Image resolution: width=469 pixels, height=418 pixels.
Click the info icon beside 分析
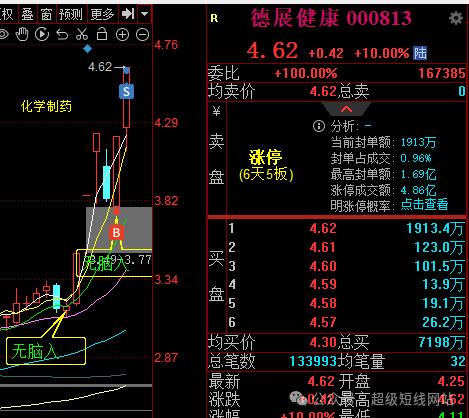[x=319, y=126]
